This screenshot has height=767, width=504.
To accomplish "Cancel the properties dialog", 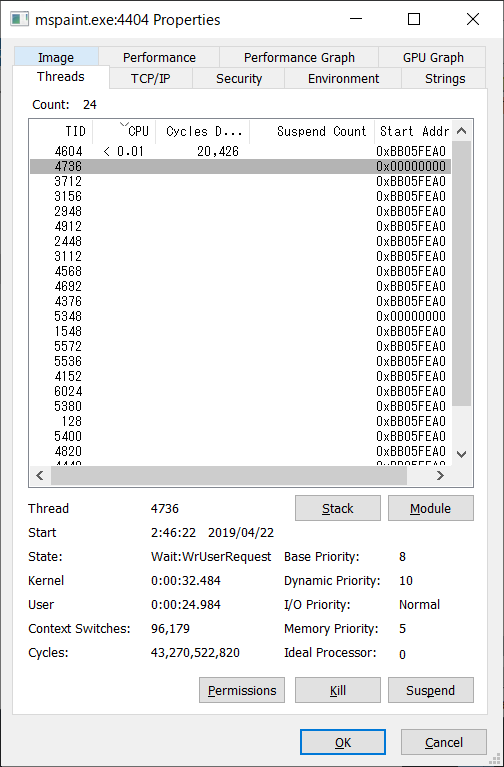I will [x=444, y=742].
